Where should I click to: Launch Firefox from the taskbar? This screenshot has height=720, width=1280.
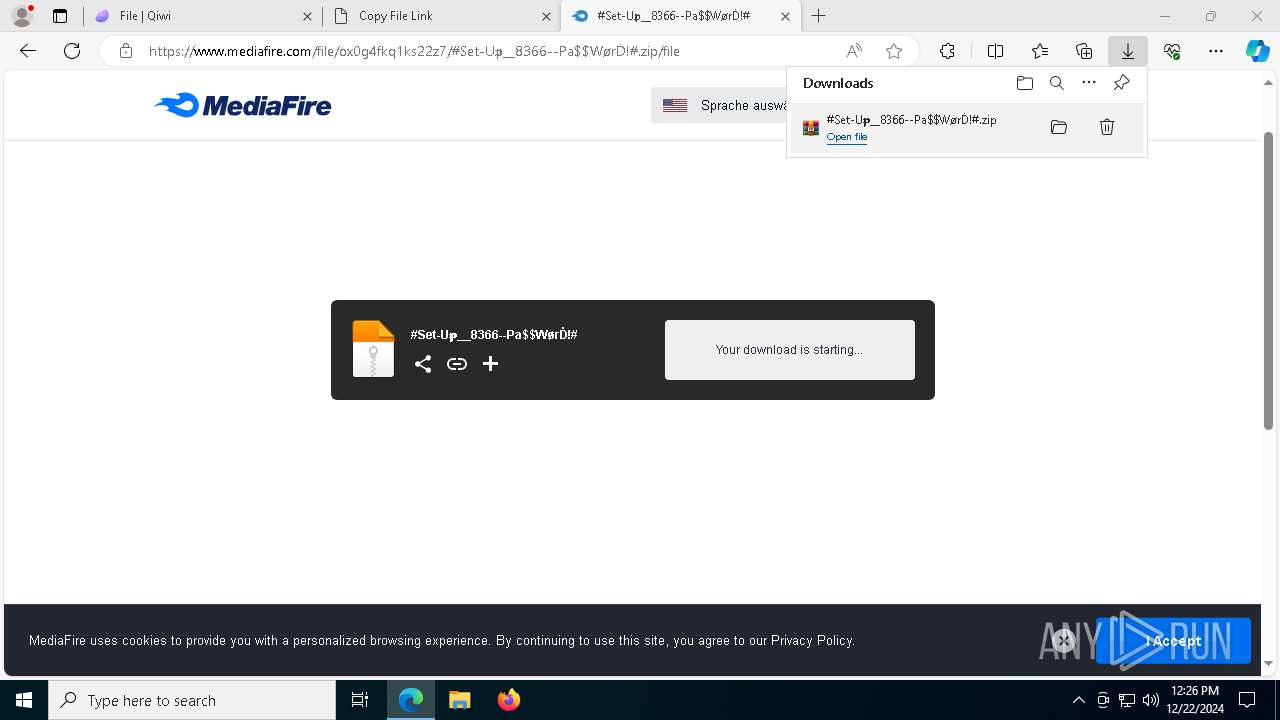click(x=509, y=700)
